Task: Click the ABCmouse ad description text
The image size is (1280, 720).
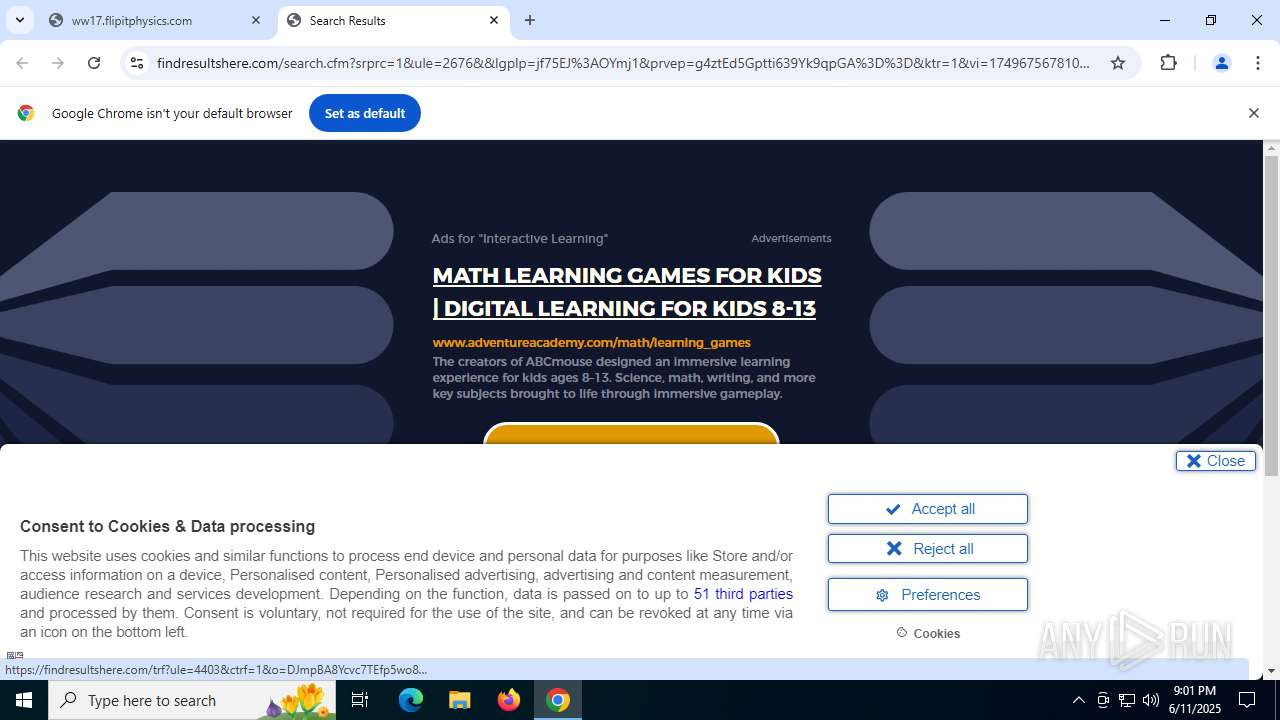Action: pos(624,377)
